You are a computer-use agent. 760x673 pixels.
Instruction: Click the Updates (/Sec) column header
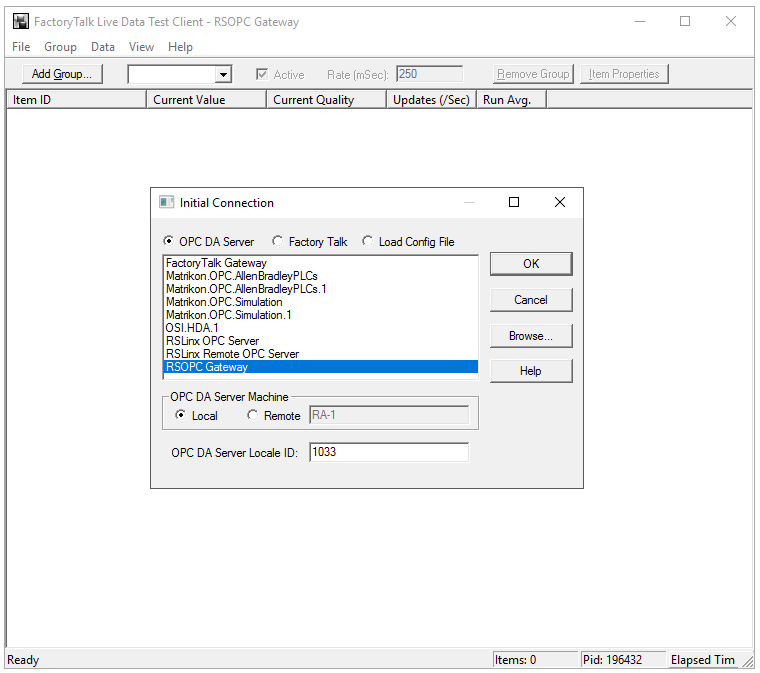point(431,100)
